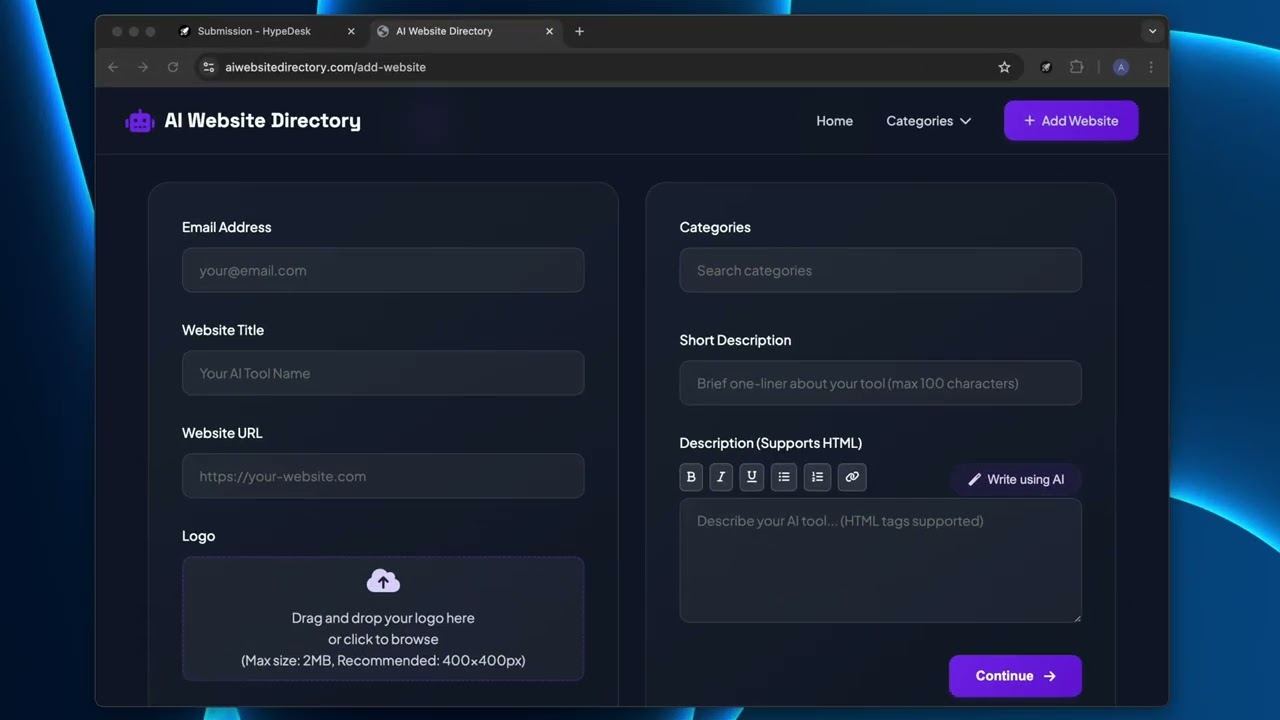Go back to the previous page
The image size is (1280, 720).
pos(113,67)
